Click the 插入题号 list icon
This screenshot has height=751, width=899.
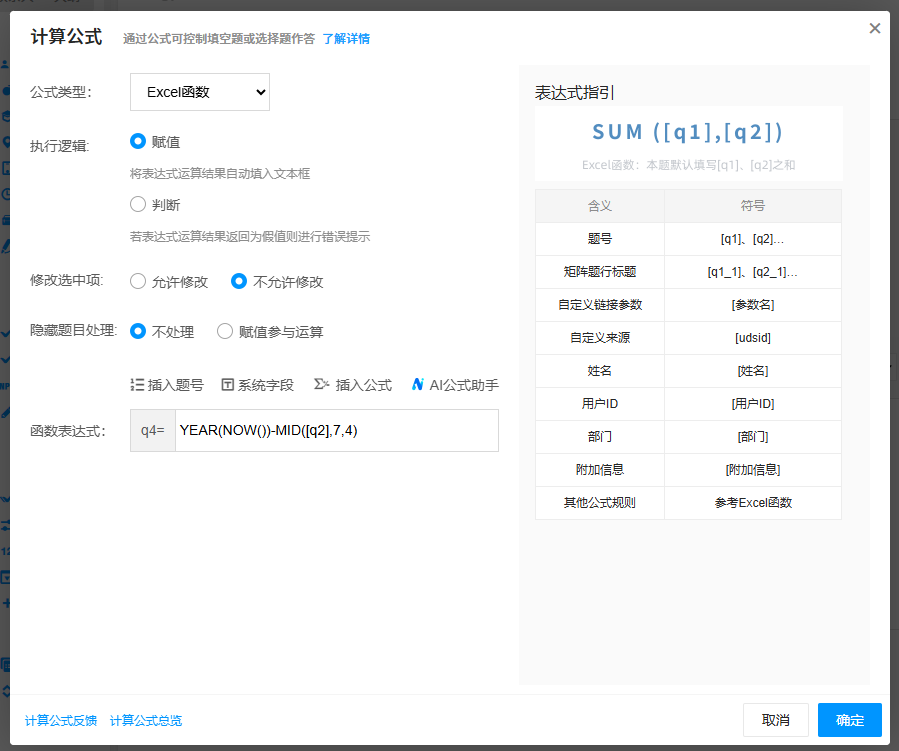coord(137,385)
